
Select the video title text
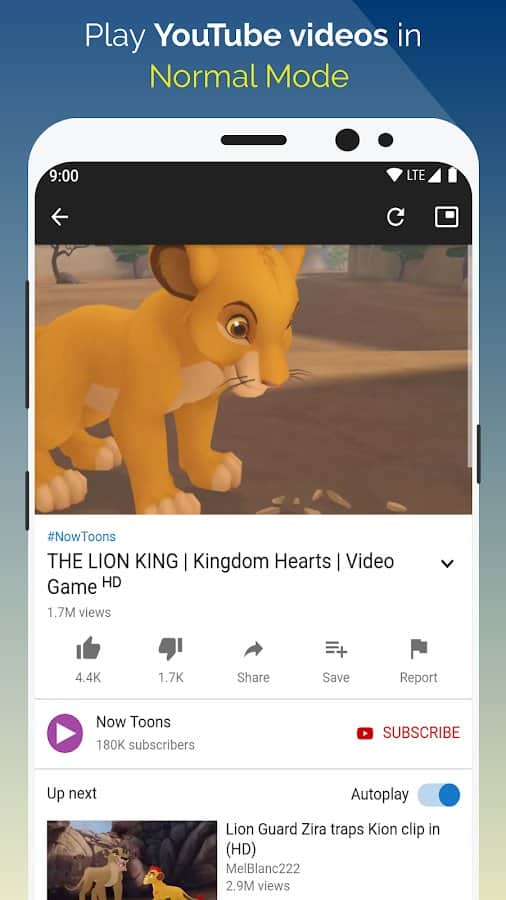220,573
